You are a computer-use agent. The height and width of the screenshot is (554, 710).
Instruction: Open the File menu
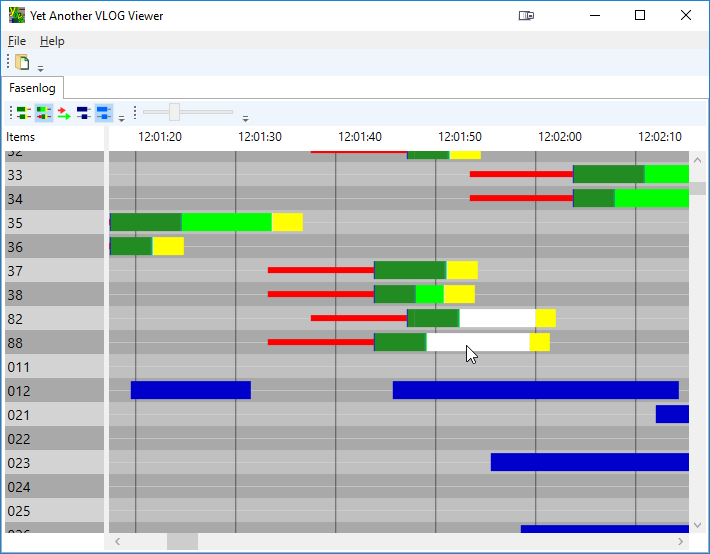coord(17,41)
